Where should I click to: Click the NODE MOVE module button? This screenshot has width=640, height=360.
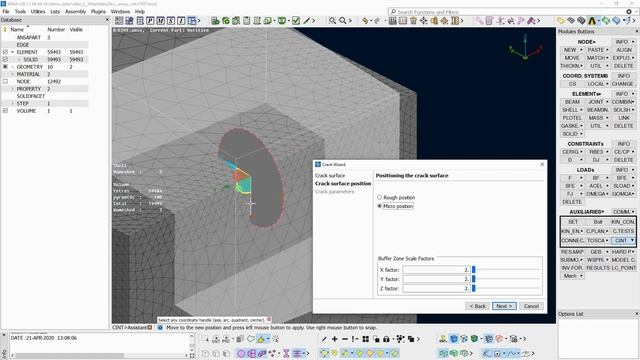pyautogui.click(x=572, y=58)
